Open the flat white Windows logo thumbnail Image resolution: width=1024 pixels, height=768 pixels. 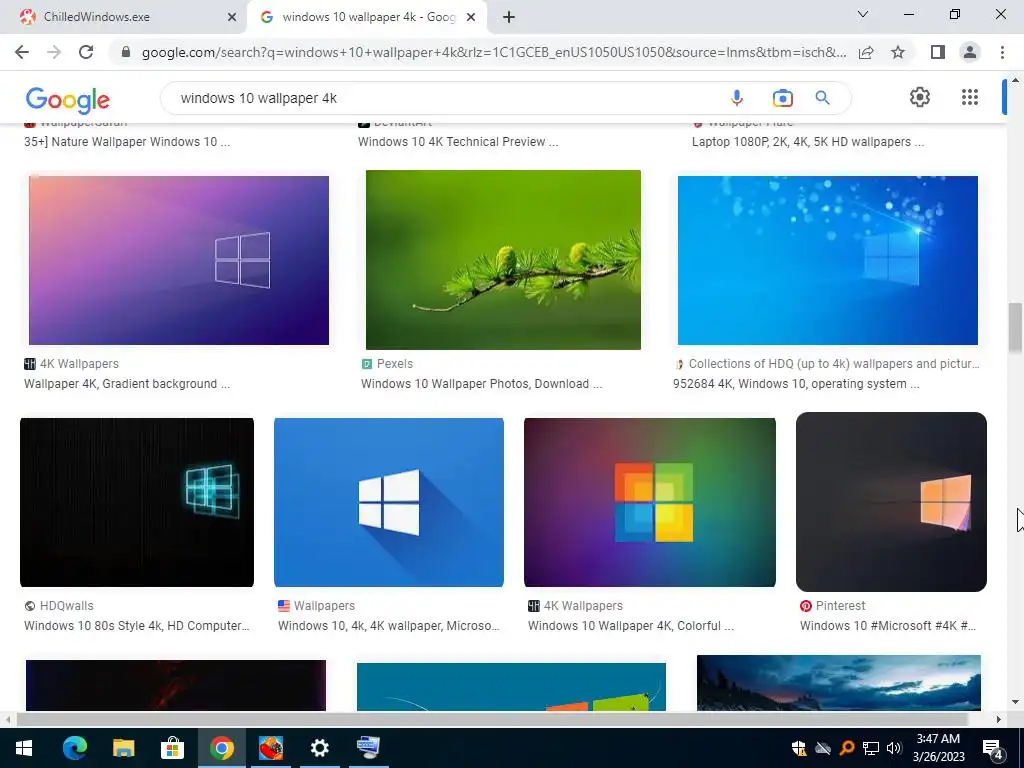click(389, 502)
